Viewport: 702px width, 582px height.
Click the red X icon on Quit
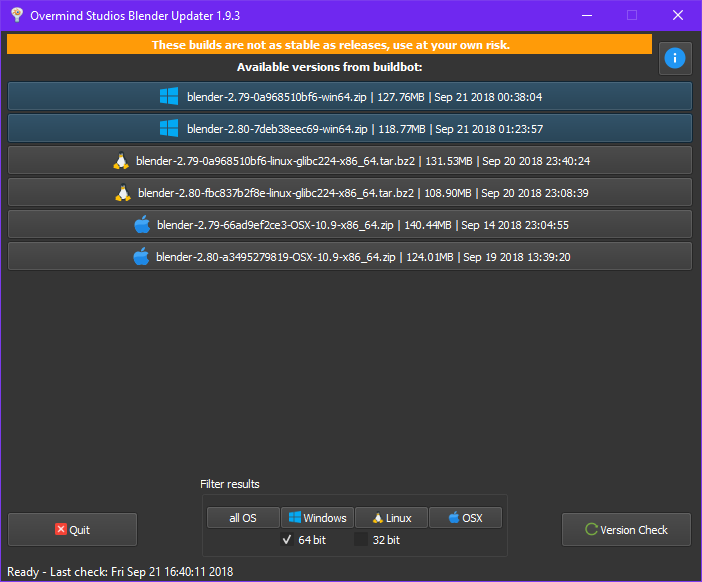tap(61, 529)
